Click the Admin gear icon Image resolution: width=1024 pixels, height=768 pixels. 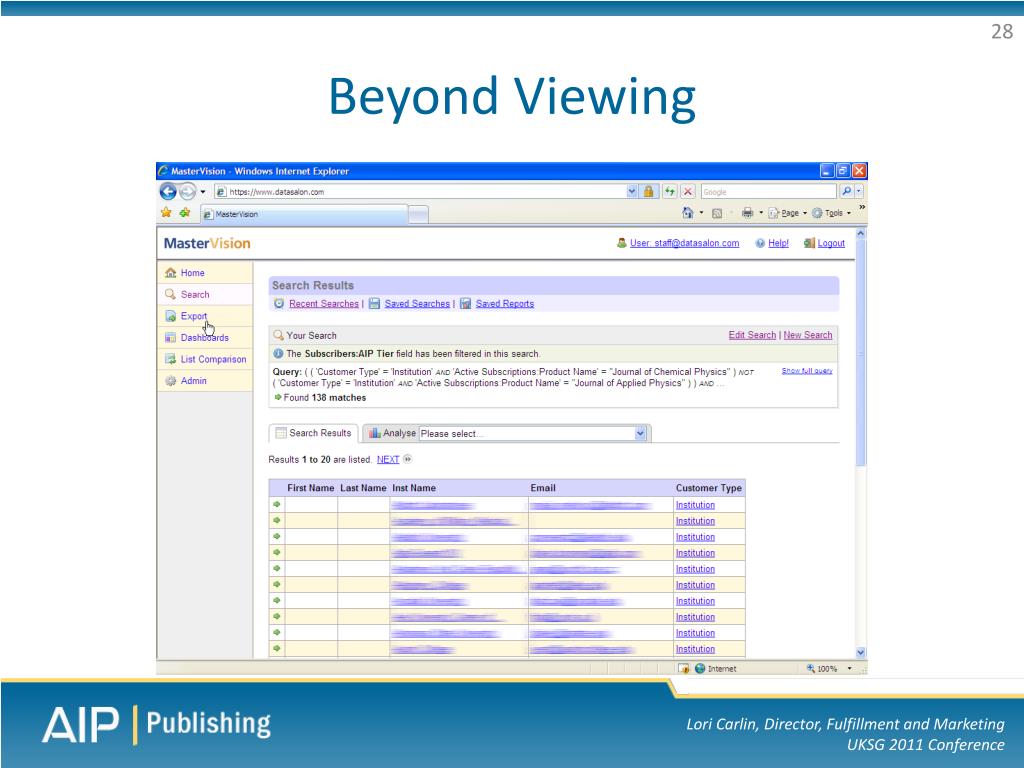point(170,381)
